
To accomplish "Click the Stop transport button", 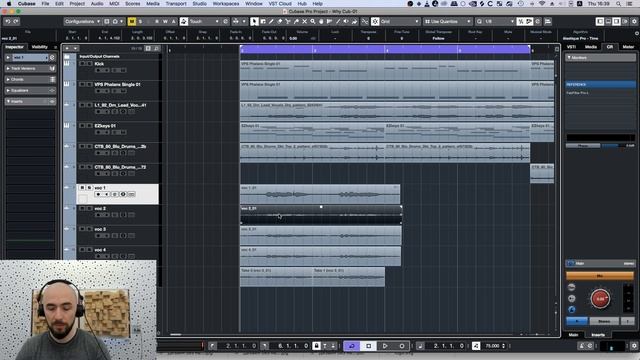I will coord(369,346).
